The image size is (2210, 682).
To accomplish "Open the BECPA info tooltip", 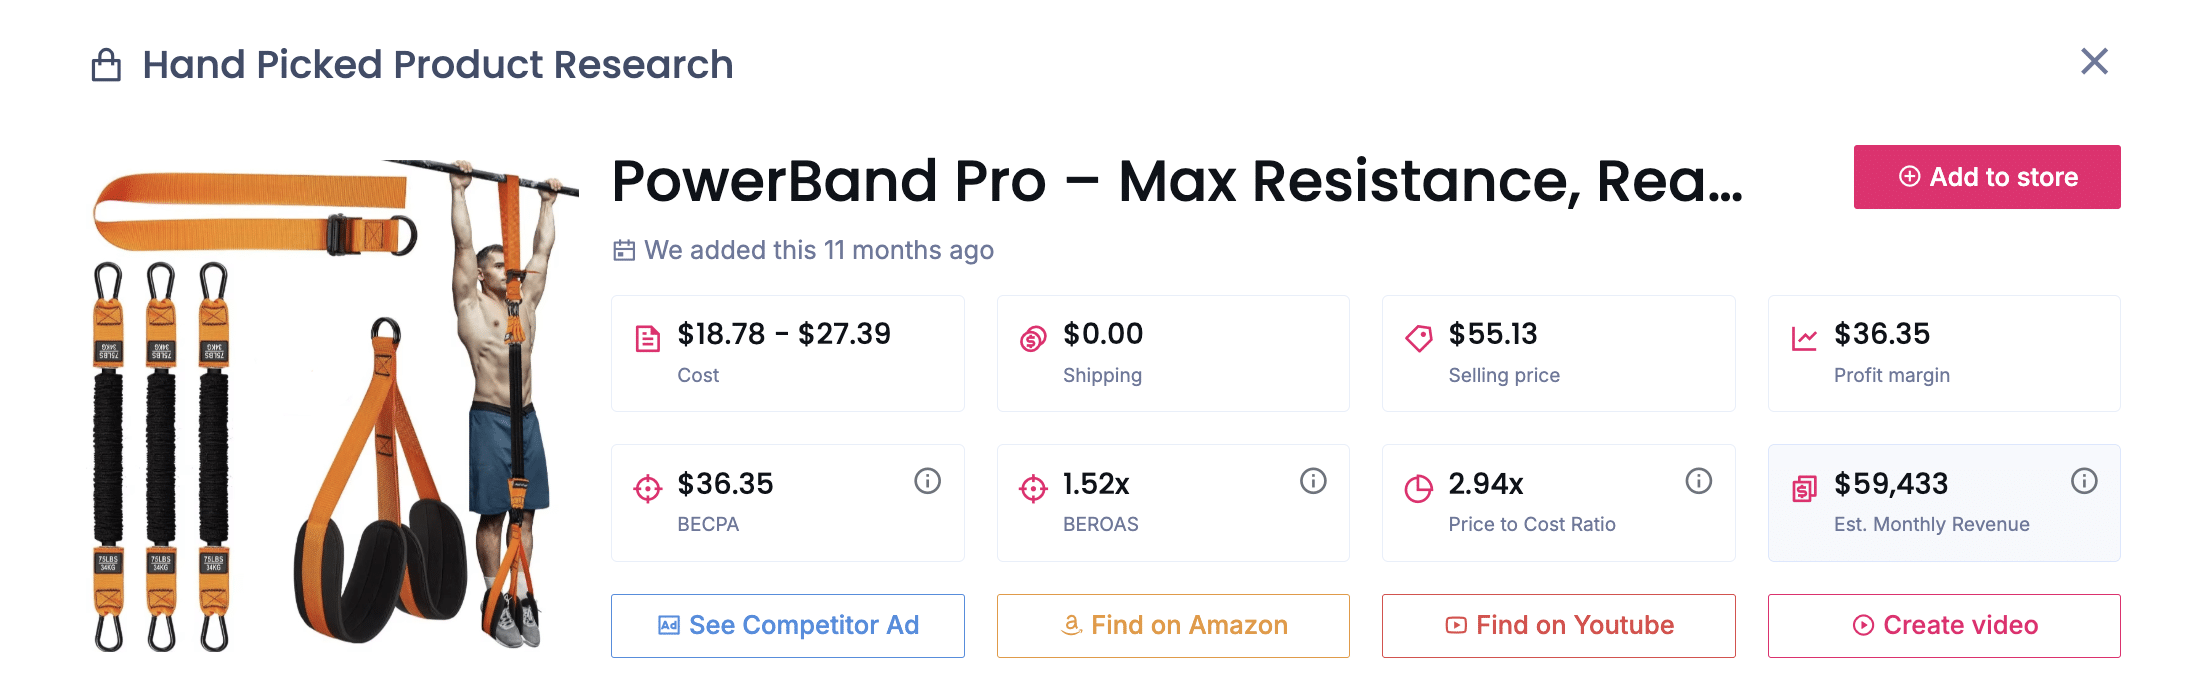I will click(x=927, y=481).
